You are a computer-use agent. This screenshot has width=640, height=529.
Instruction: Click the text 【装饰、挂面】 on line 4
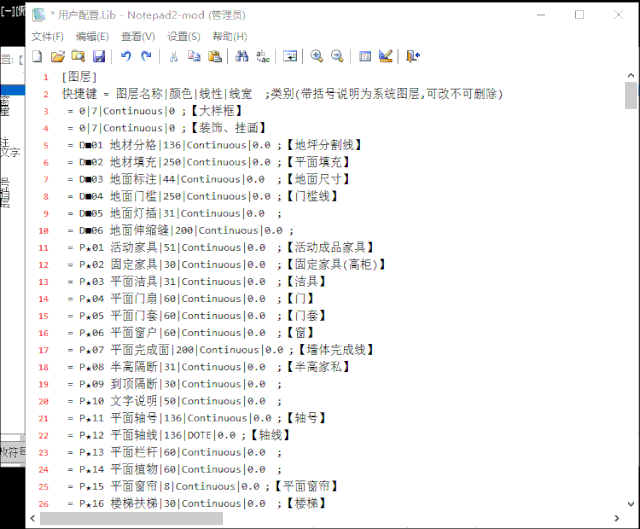[229, 128]
